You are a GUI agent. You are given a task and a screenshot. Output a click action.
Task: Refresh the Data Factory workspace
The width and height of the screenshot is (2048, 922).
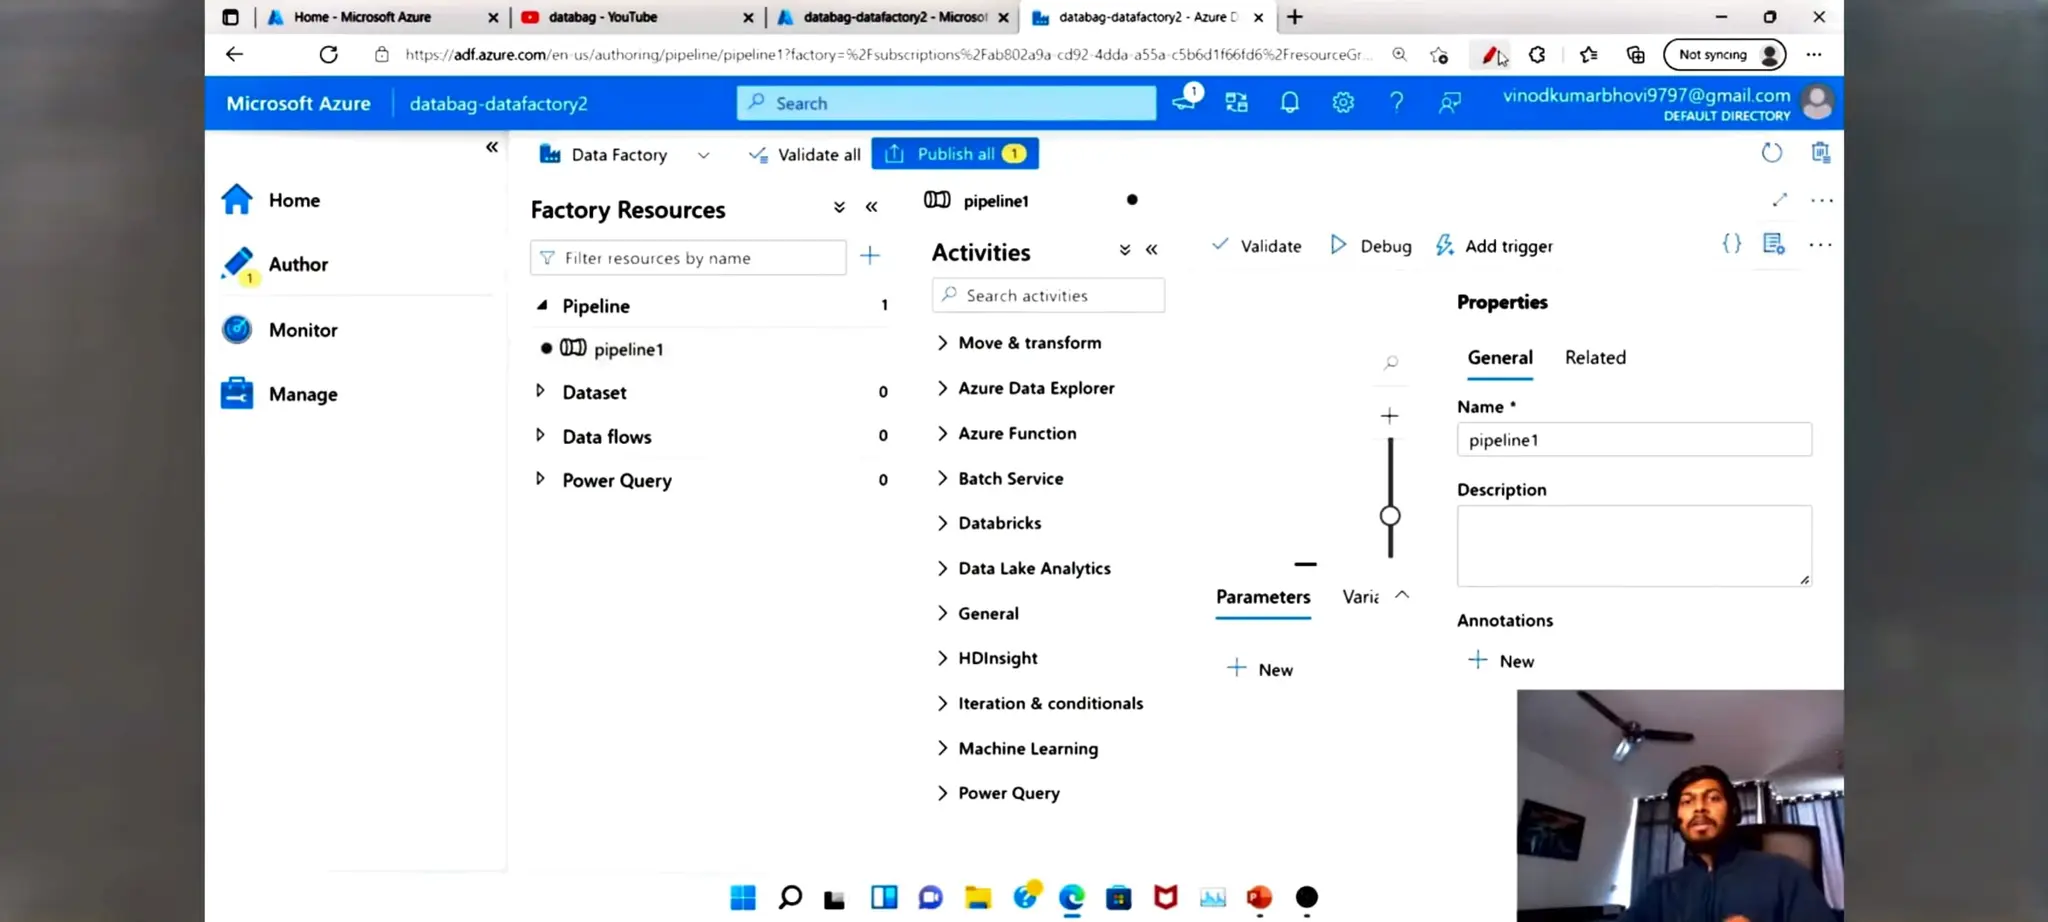(x=1772, y=153)
